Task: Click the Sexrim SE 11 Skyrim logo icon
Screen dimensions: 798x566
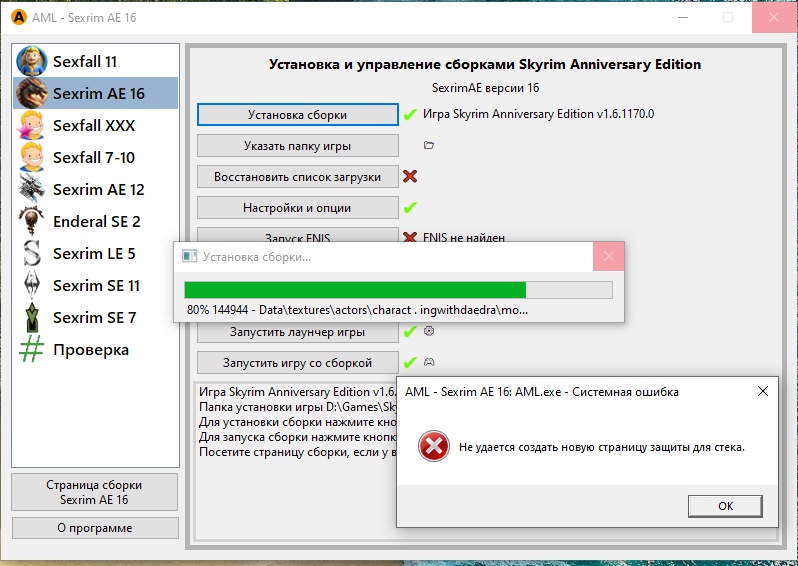Action: (32, 286)
